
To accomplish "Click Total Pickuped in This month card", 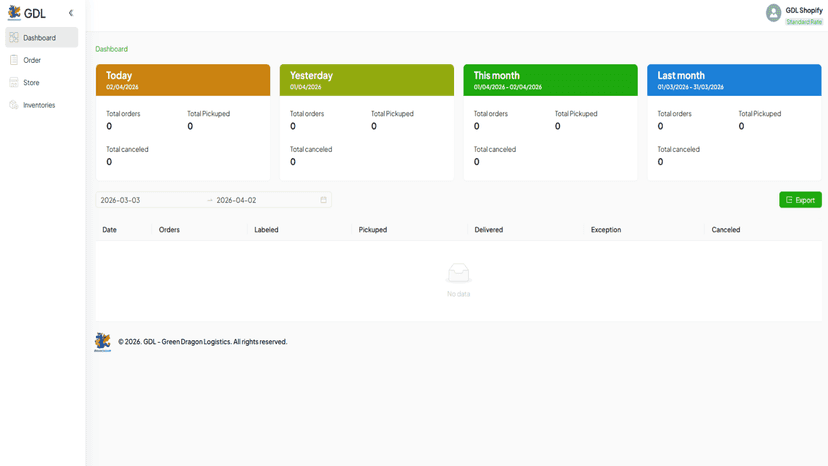I will 576,114.
